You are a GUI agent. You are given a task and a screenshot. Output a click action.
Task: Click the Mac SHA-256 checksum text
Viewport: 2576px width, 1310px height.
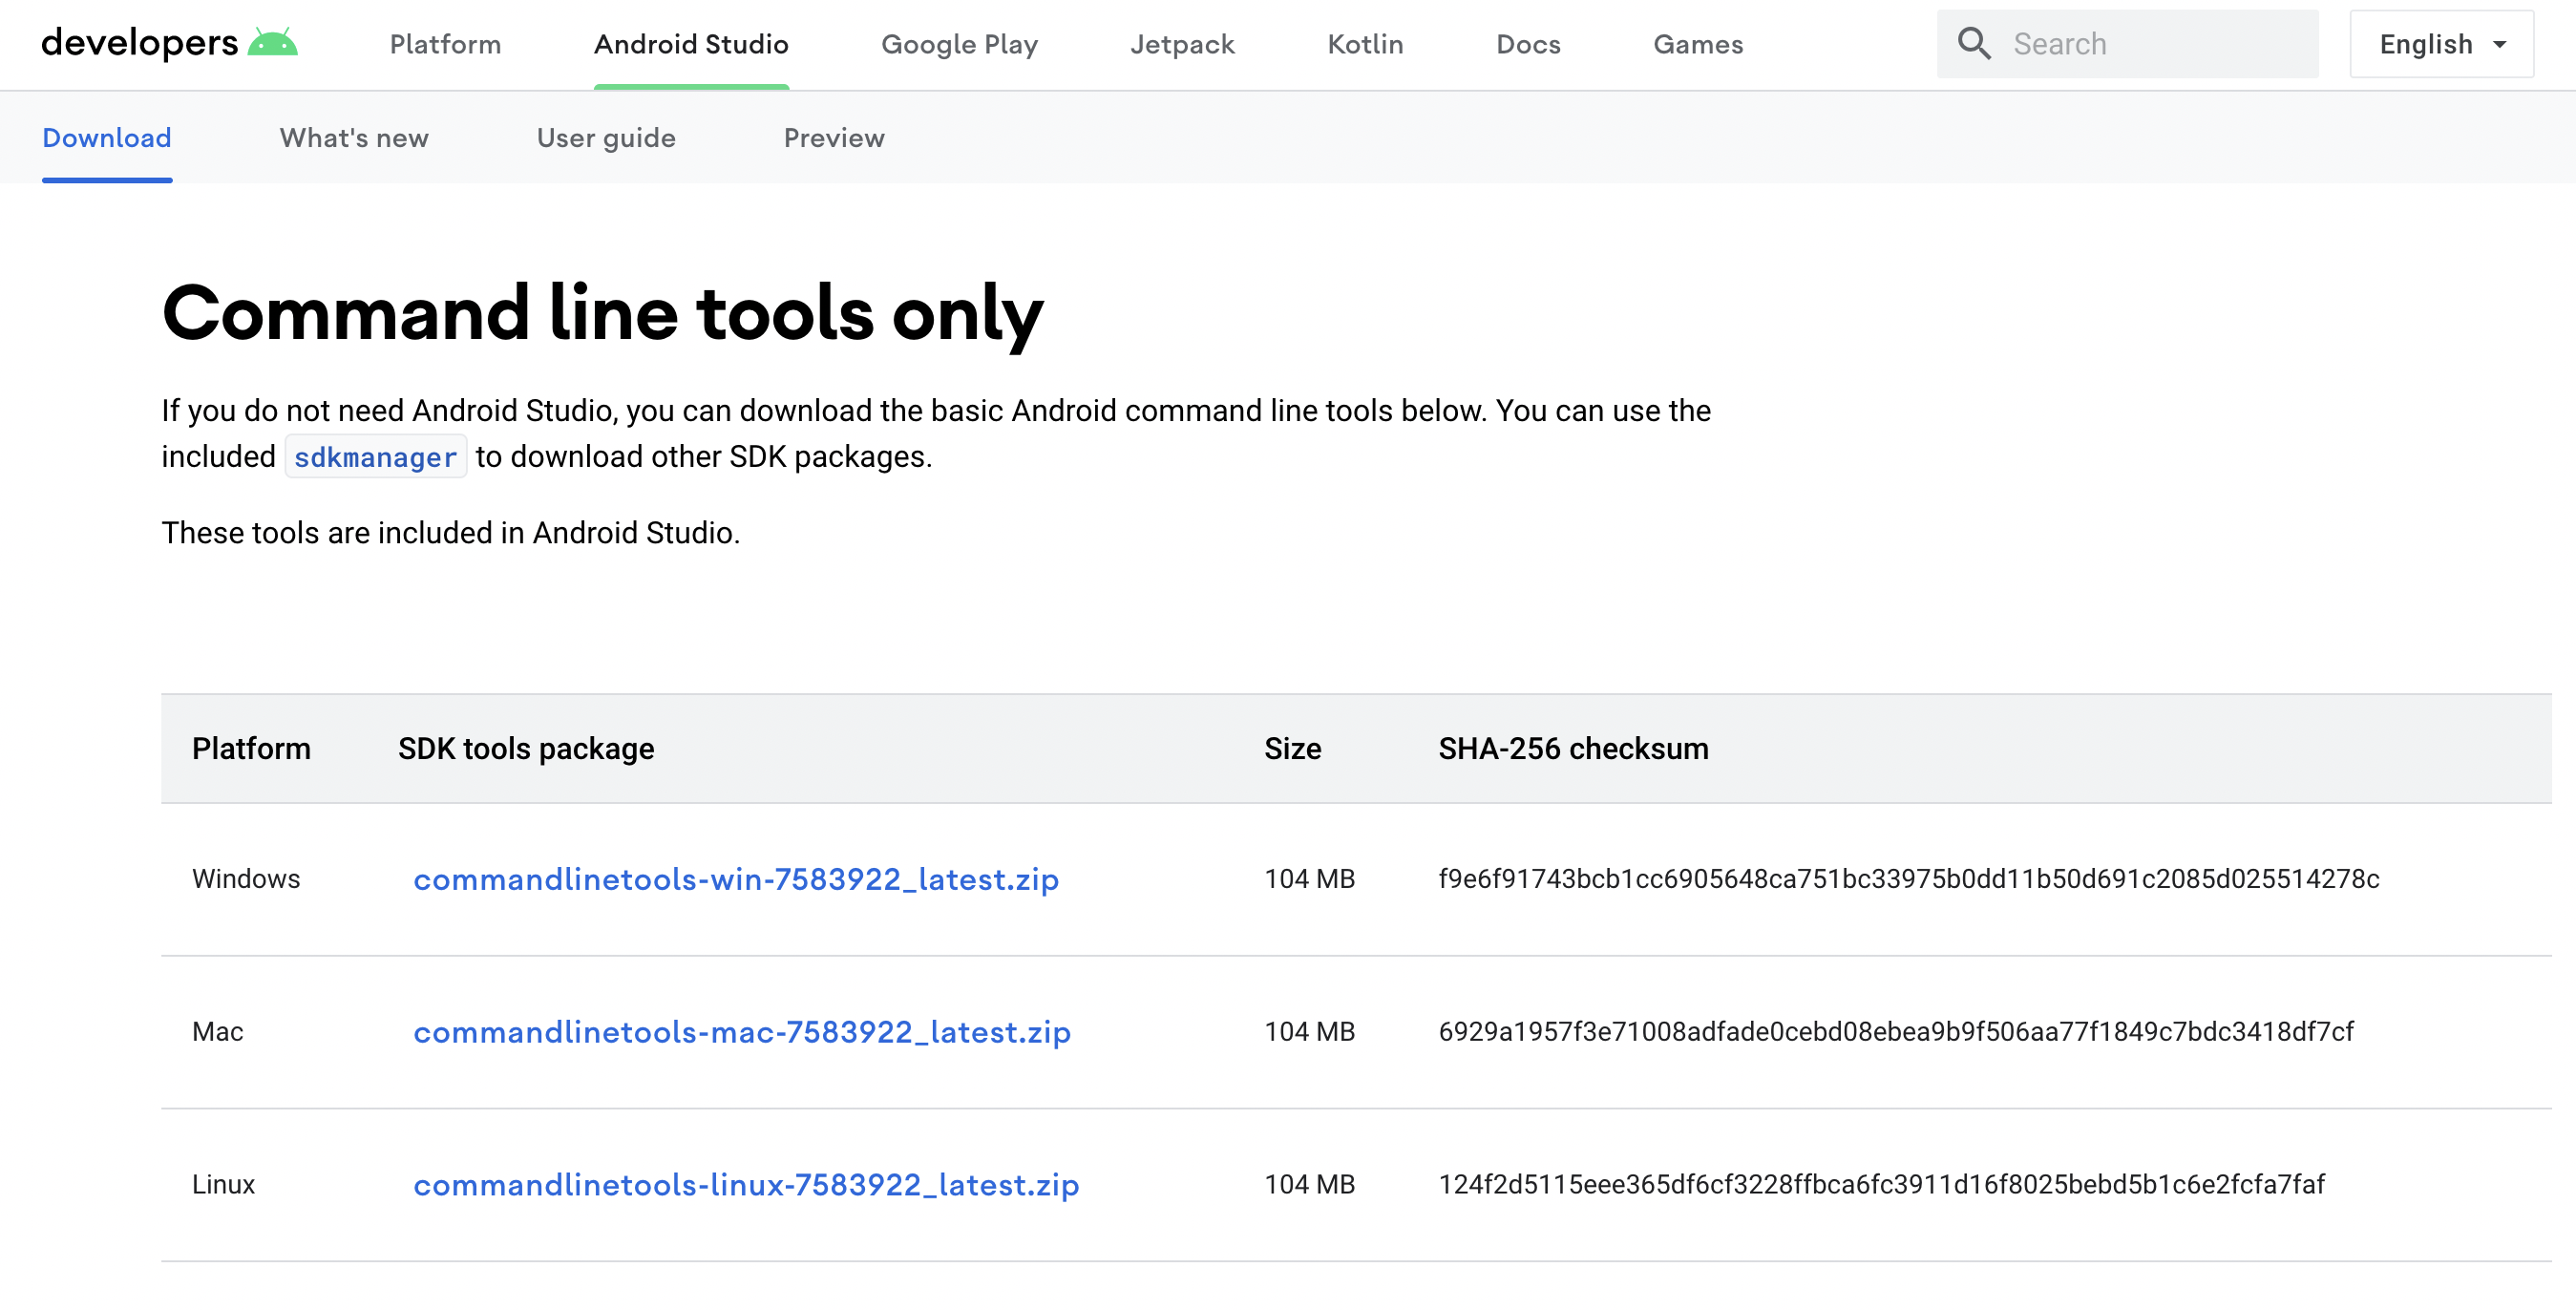(1896, 1032)
